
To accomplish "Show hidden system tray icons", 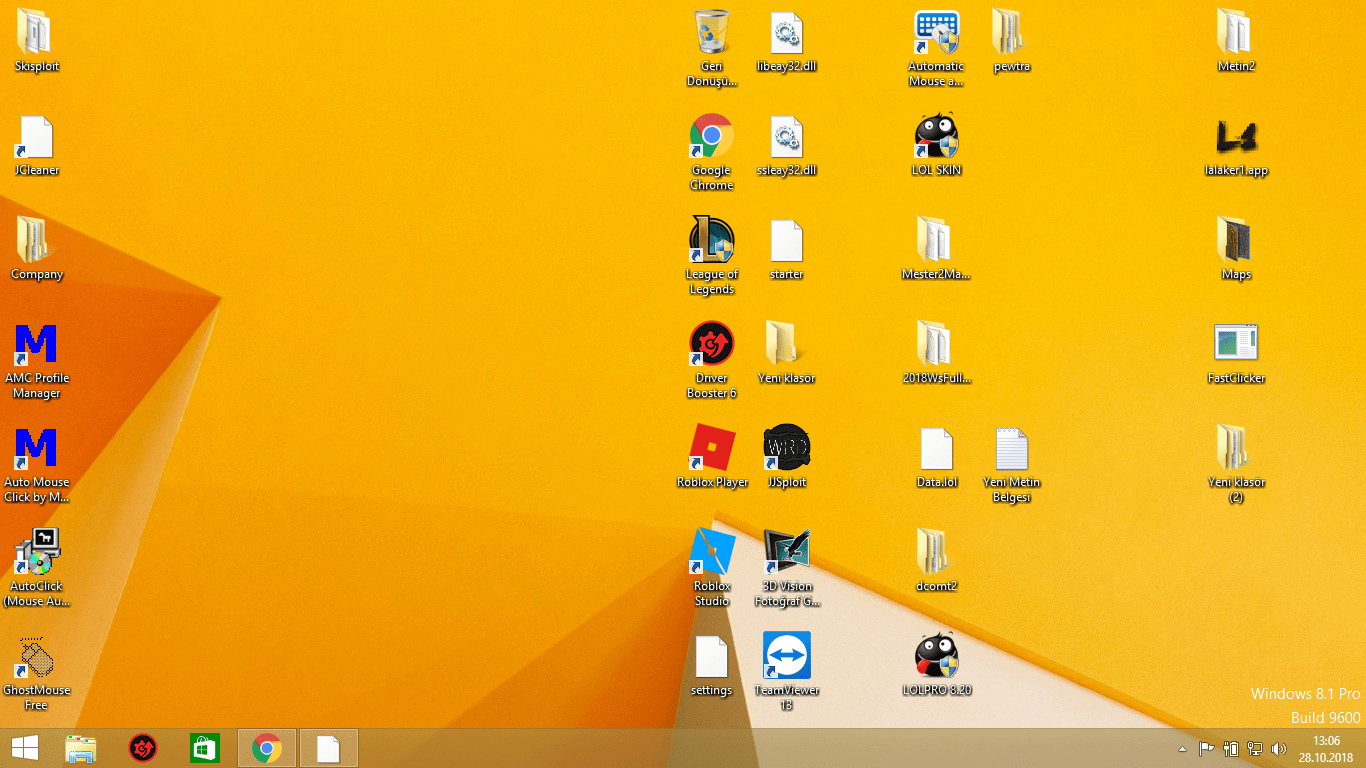I will click(x=1182, y=749).
